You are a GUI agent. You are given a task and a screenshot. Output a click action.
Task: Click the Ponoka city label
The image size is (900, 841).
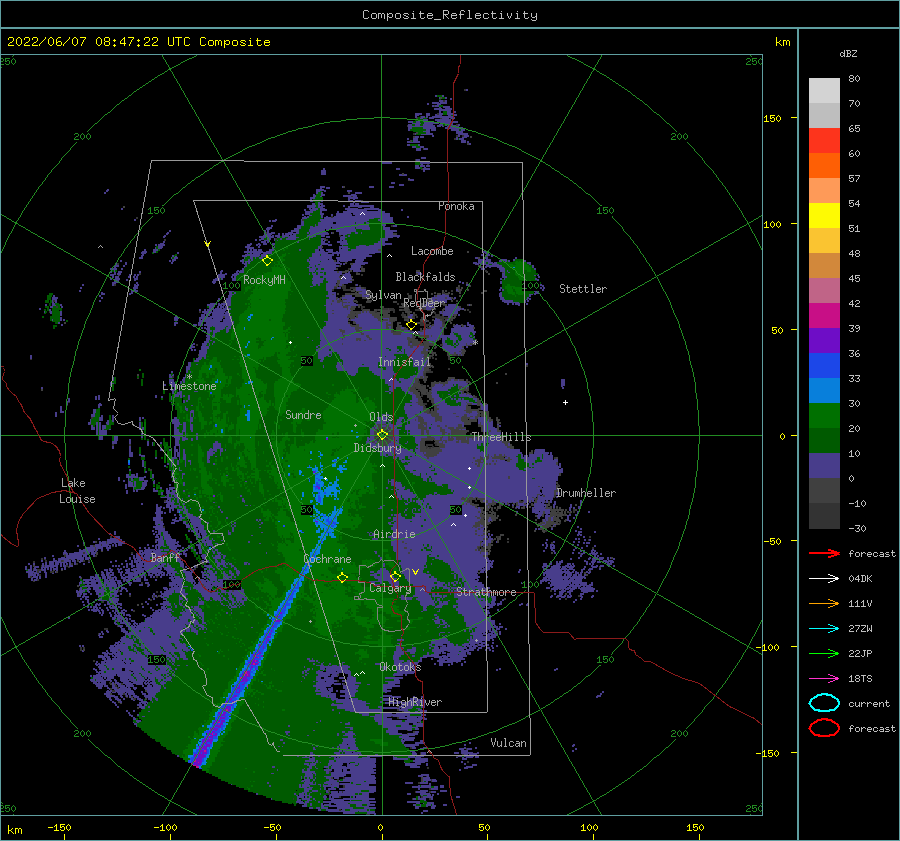456,206
